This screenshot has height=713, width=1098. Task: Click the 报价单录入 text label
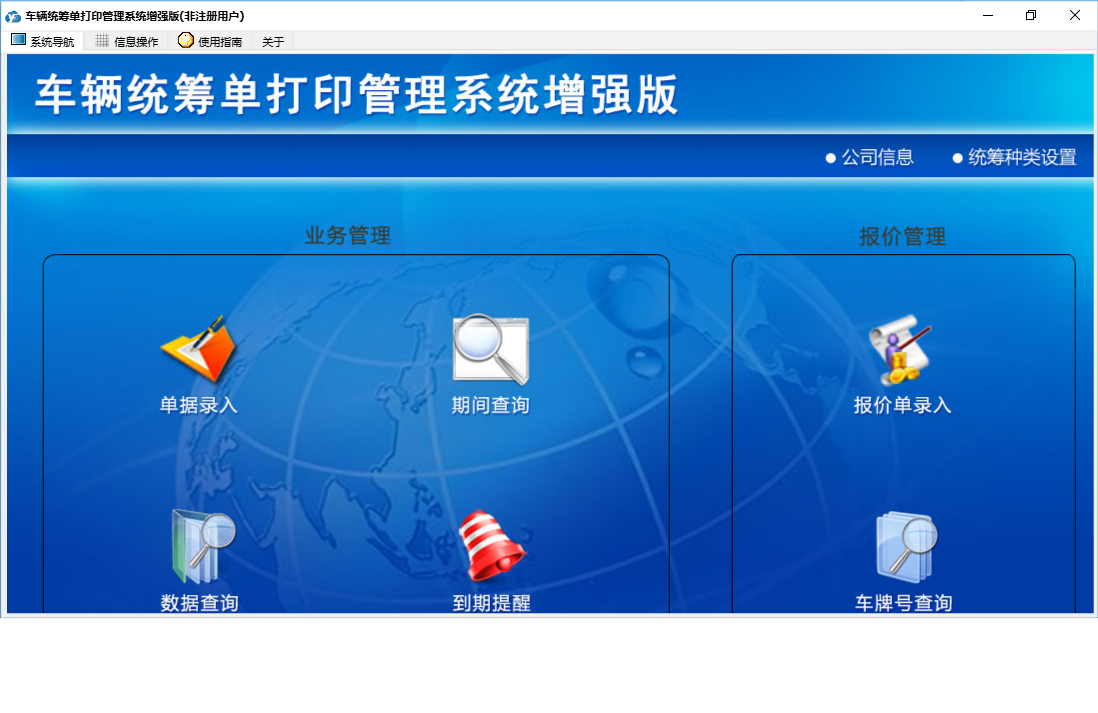903,405
